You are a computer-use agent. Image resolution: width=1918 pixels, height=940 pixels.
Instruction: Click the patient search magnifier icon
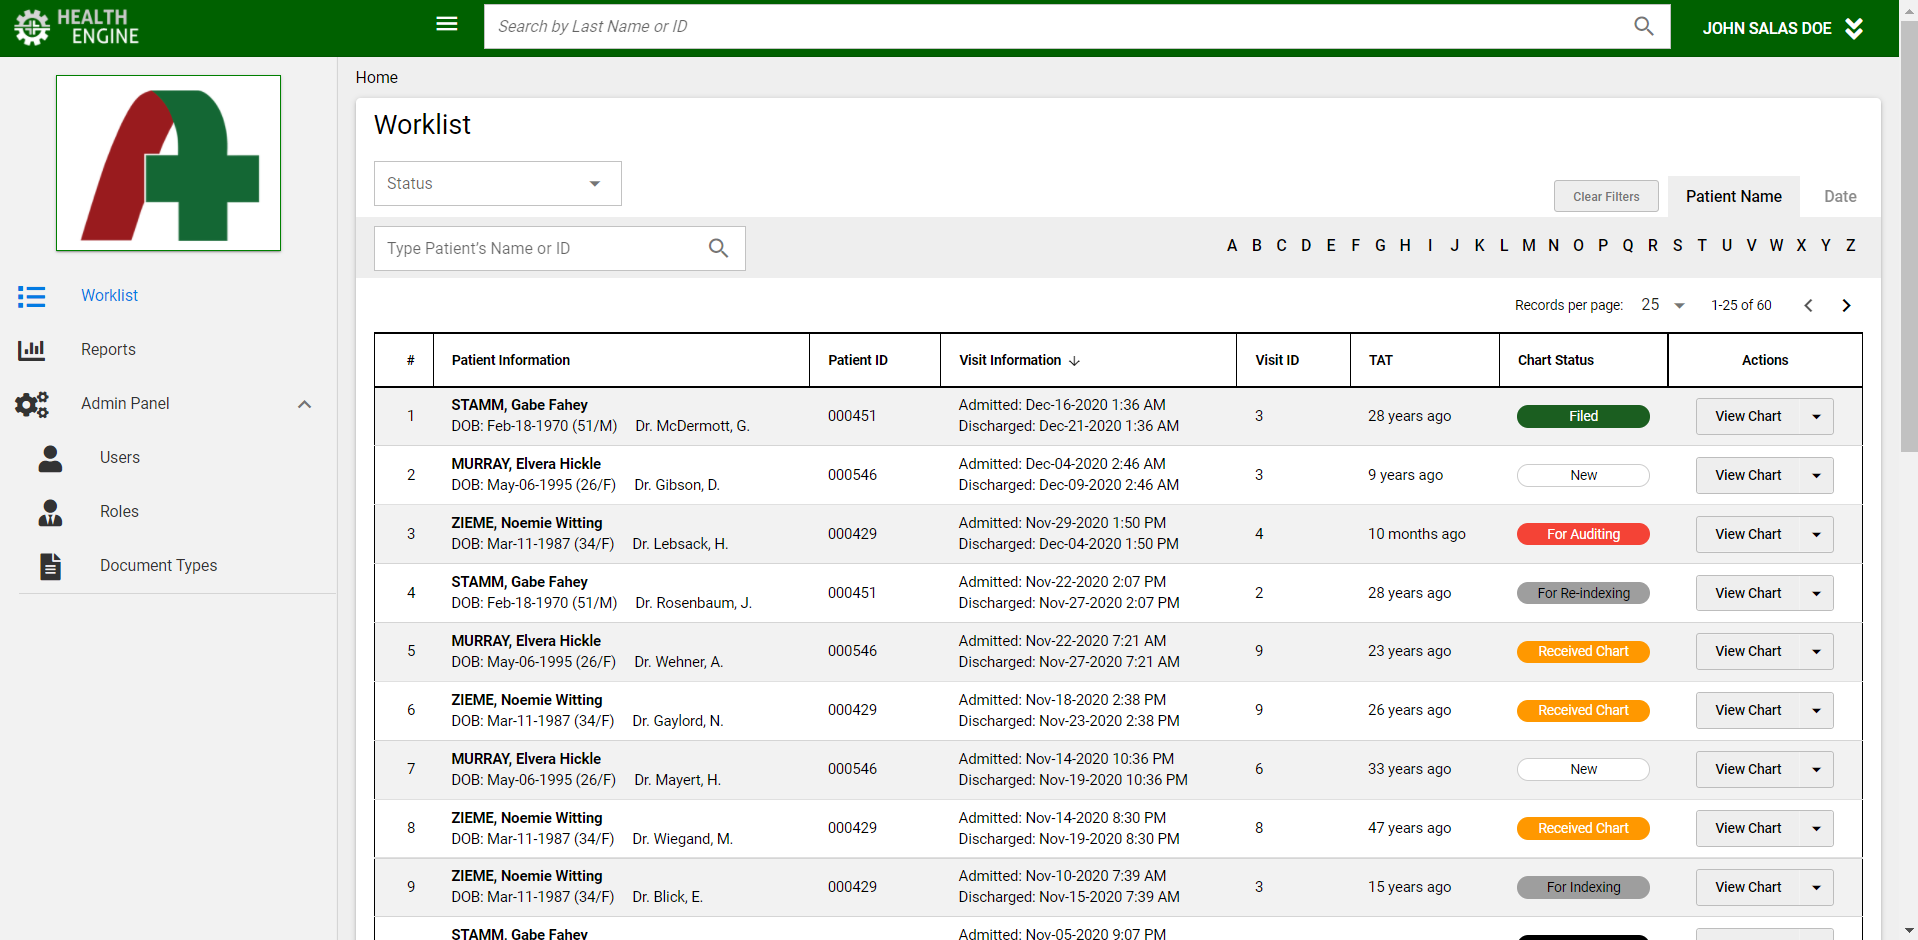[718, 248]
